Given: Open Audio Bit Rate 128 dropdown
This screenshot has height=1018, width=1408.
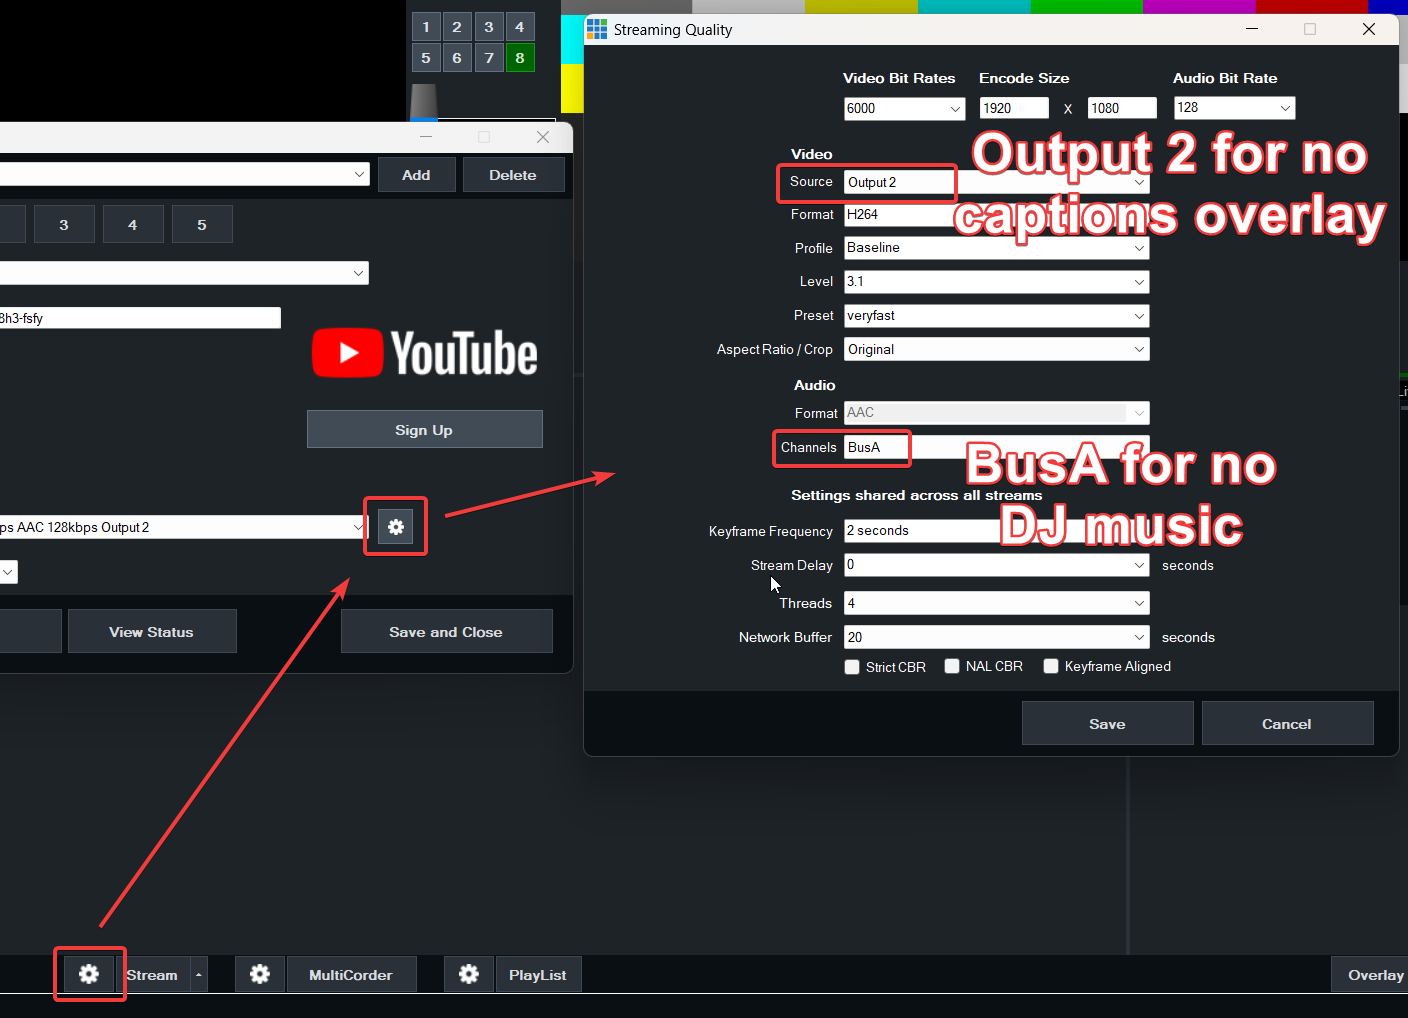Looking at the screenshot, I should (1234, 107).
